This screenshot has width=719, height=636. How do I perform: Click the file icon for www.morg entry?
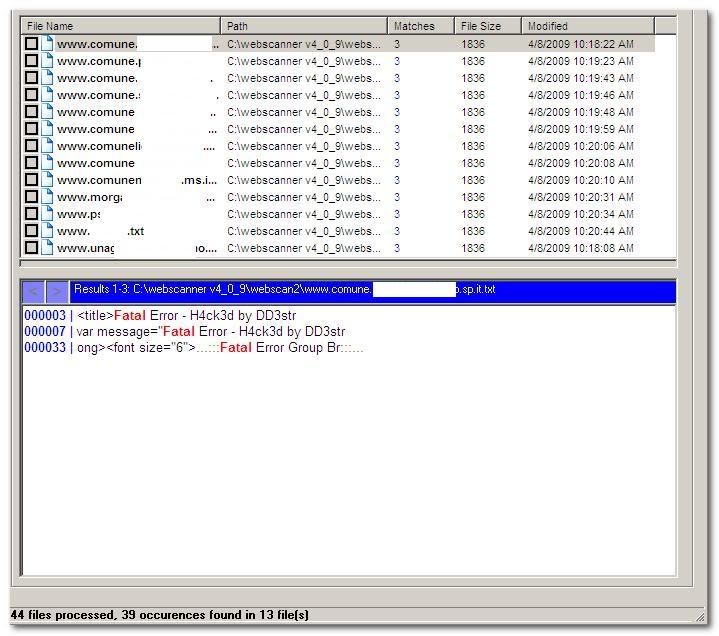pos(47,197)
